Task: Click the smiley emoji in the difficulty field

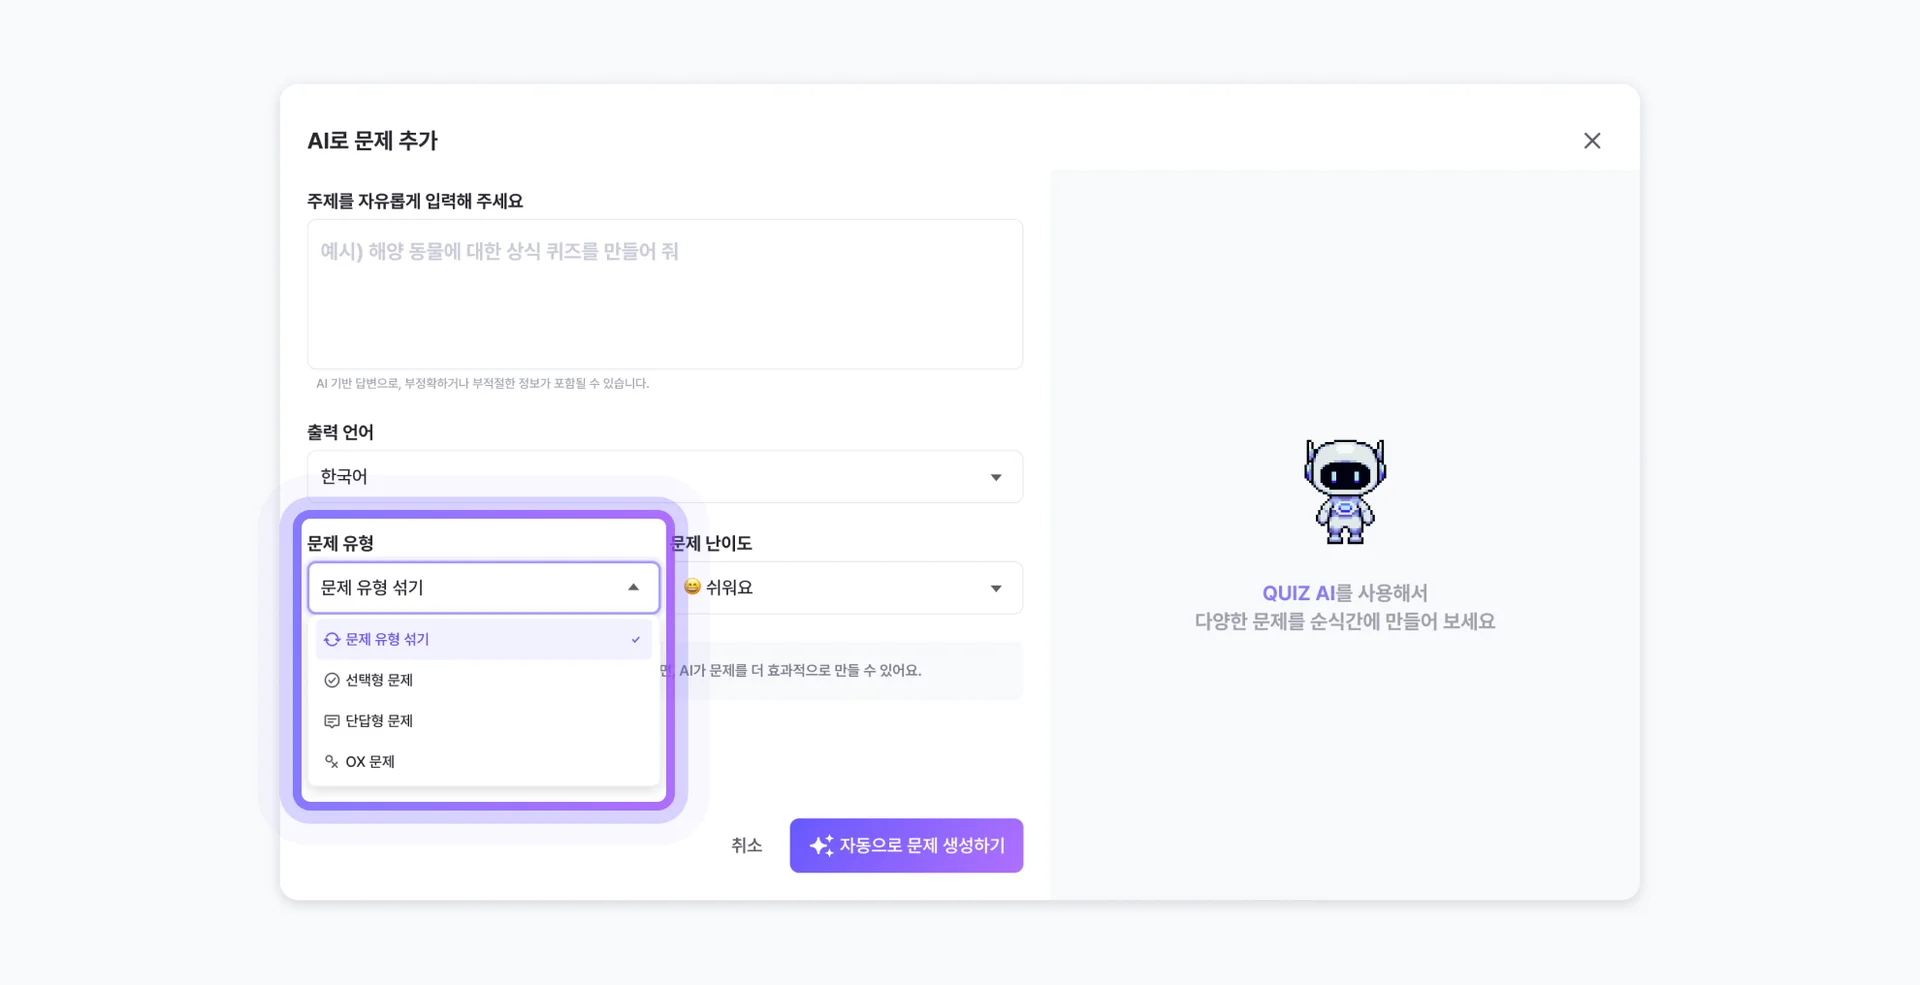Action: [691, 587]
